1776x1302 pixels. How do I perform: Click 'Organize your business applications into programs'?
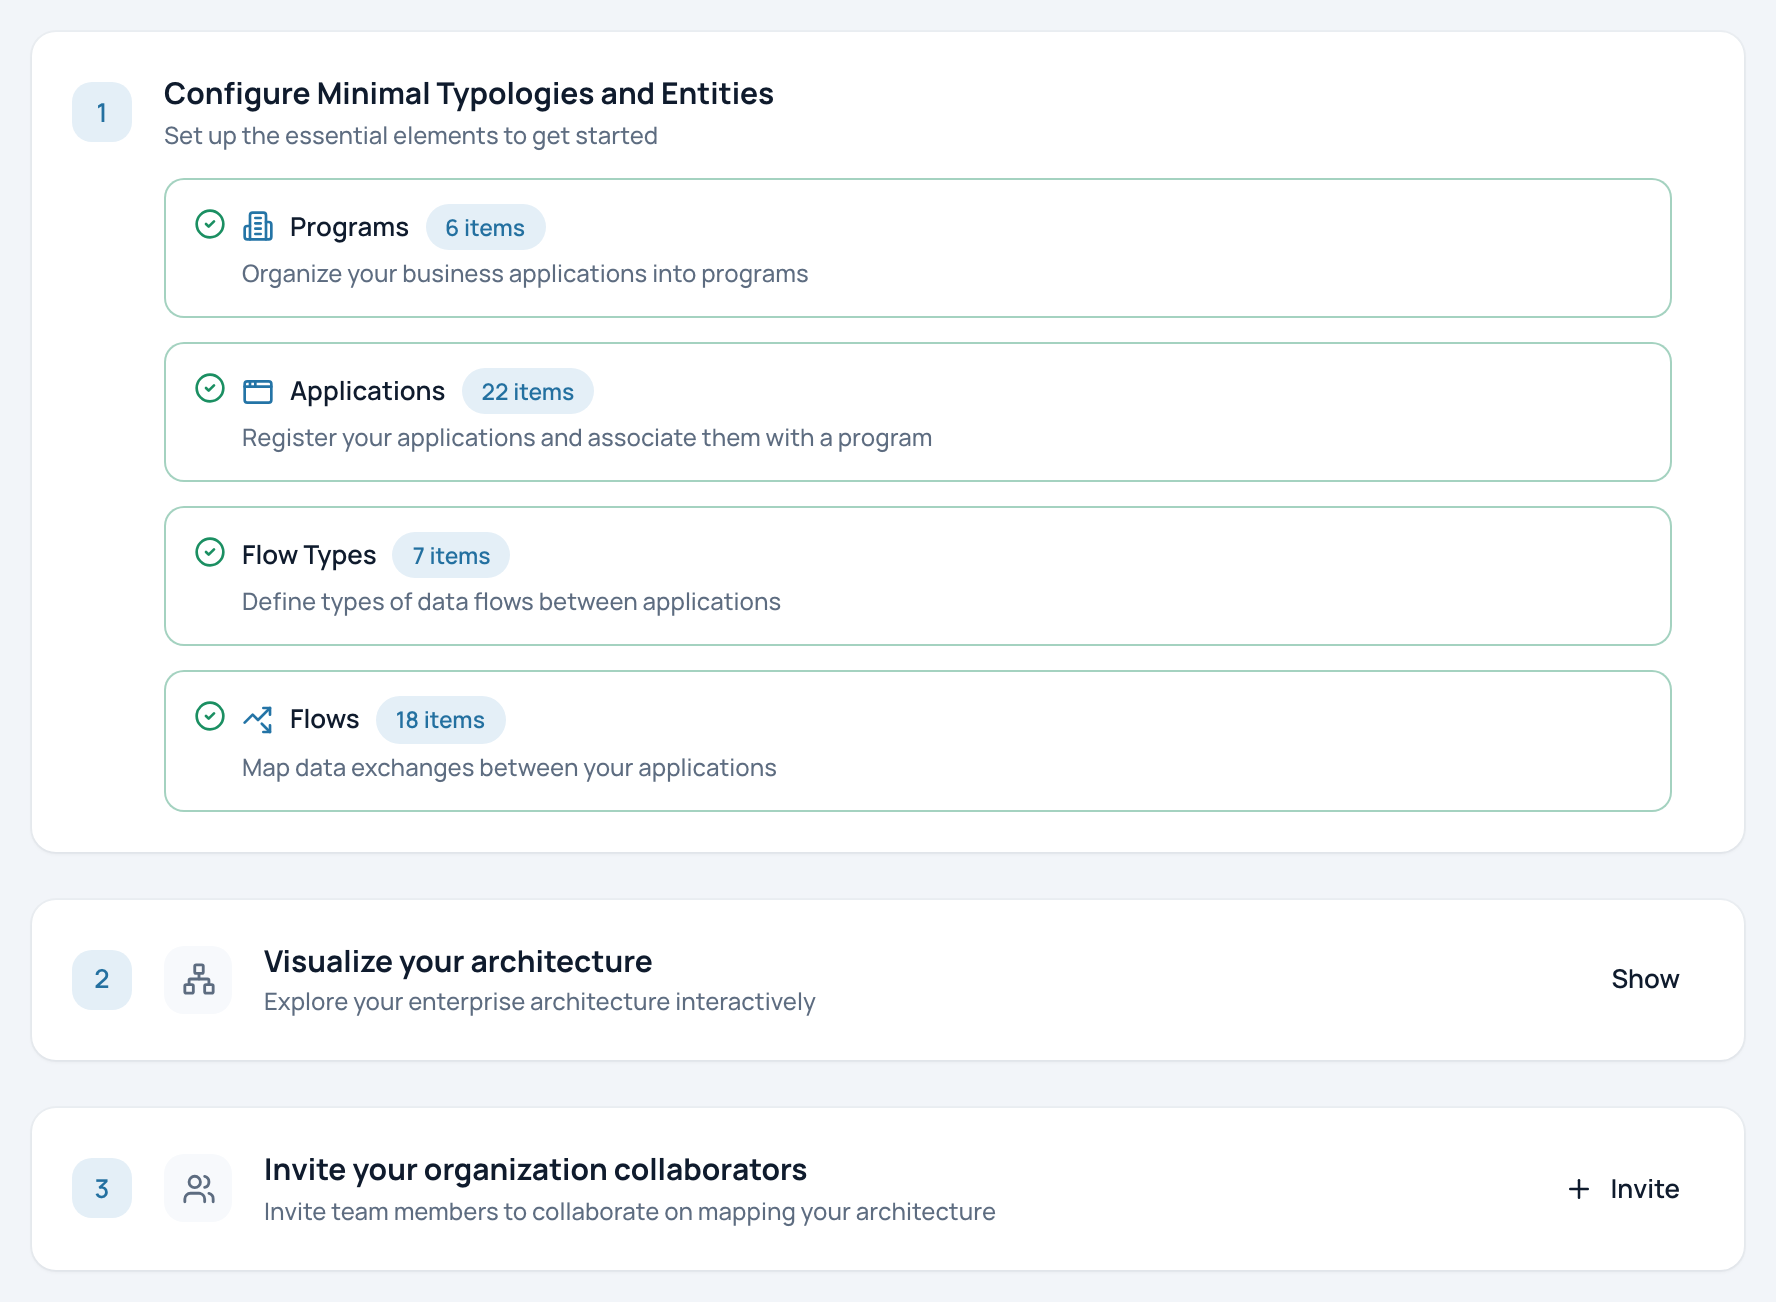tap(525, 273)
